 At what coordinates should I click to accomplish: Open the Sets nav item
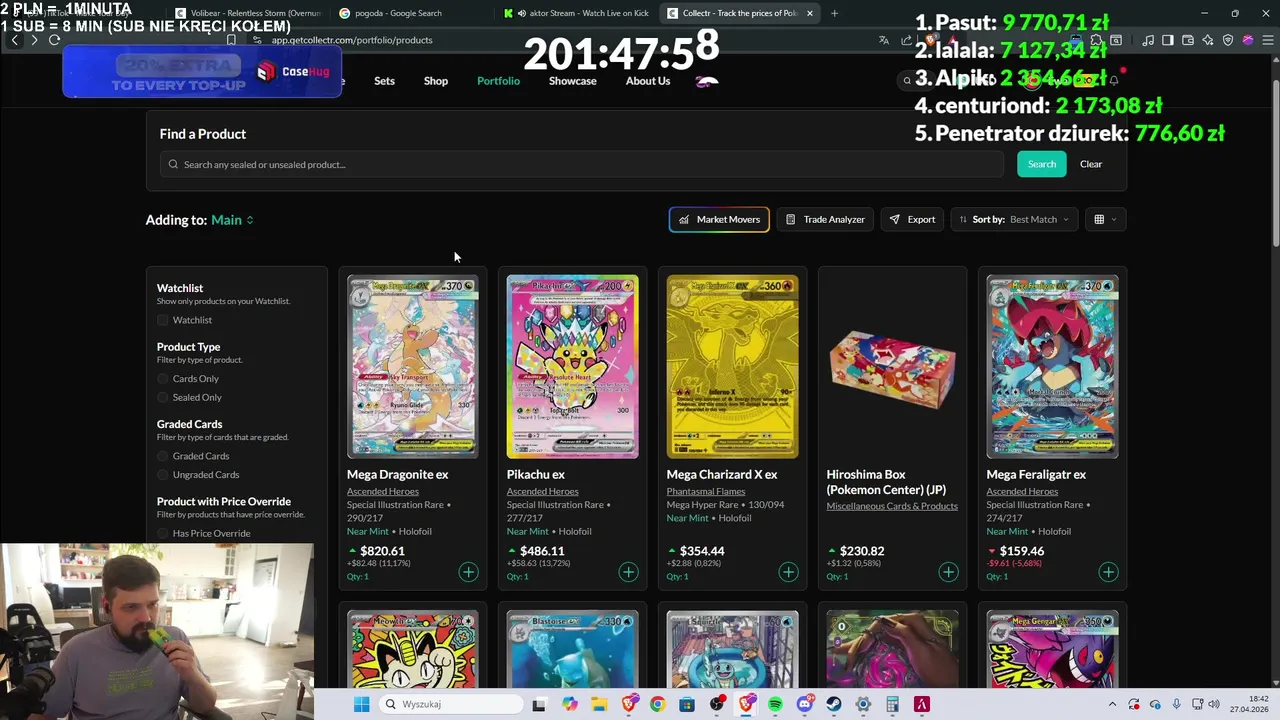[x=384, y=81]
